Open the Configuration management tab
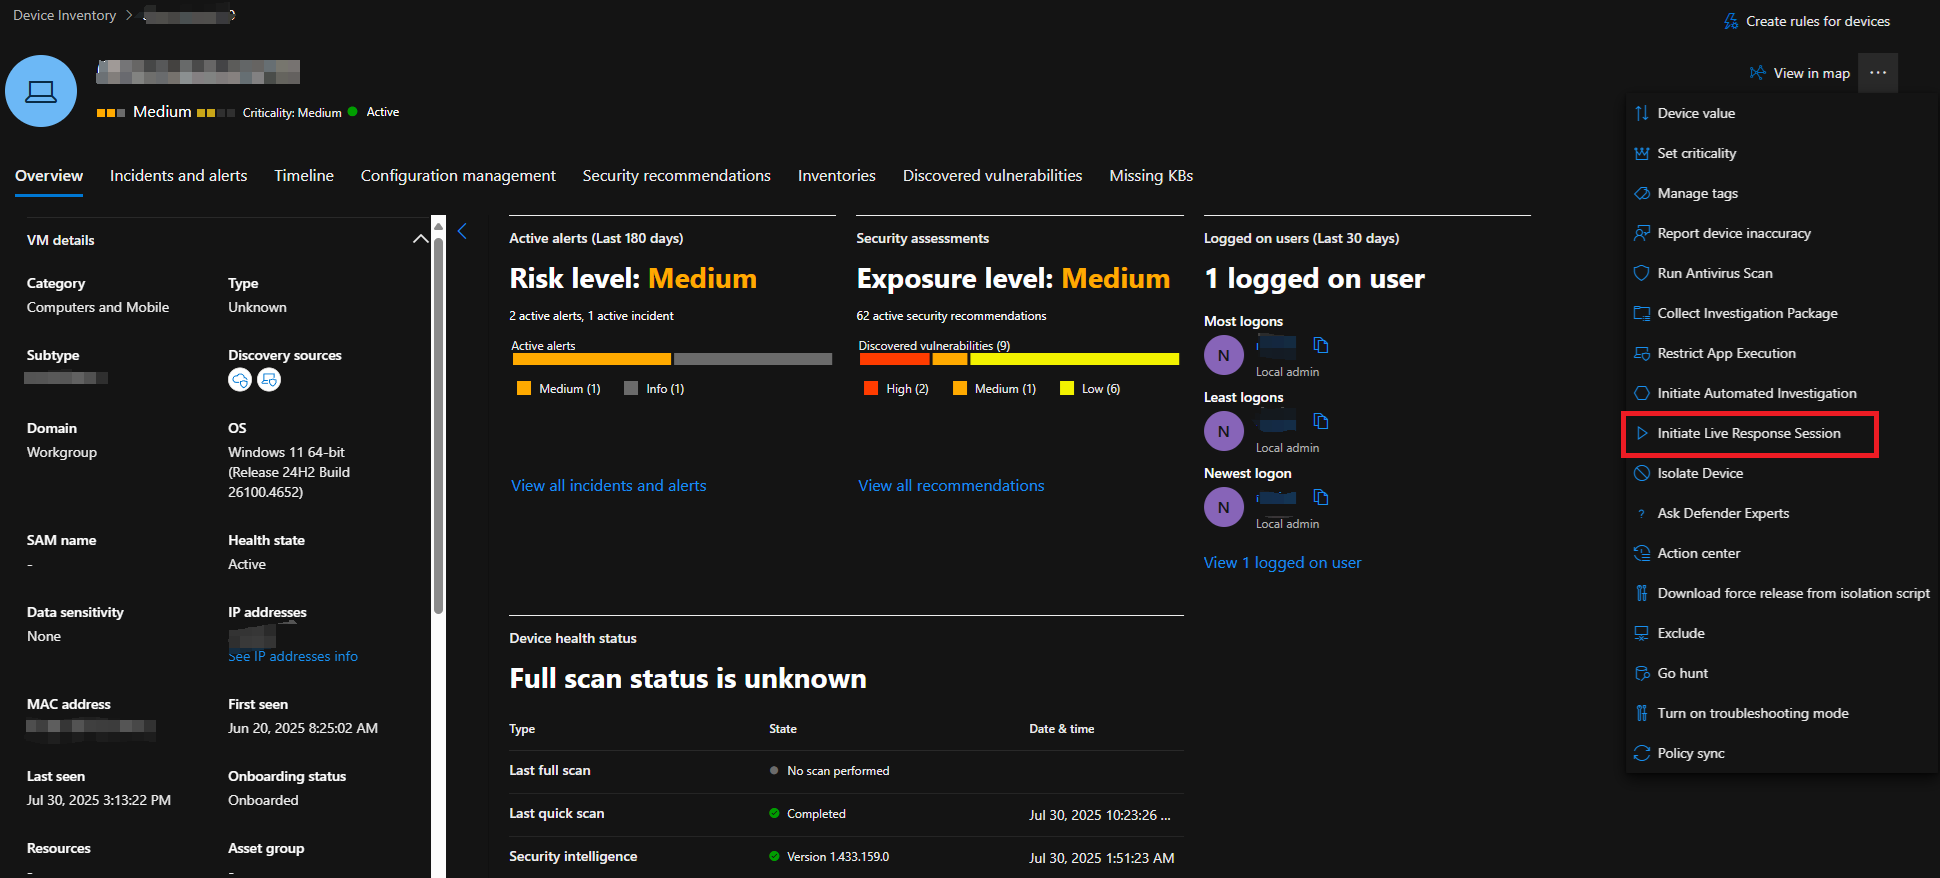Screen dimensions: 1940x878 pyautogui.click(x=458, y=176)
